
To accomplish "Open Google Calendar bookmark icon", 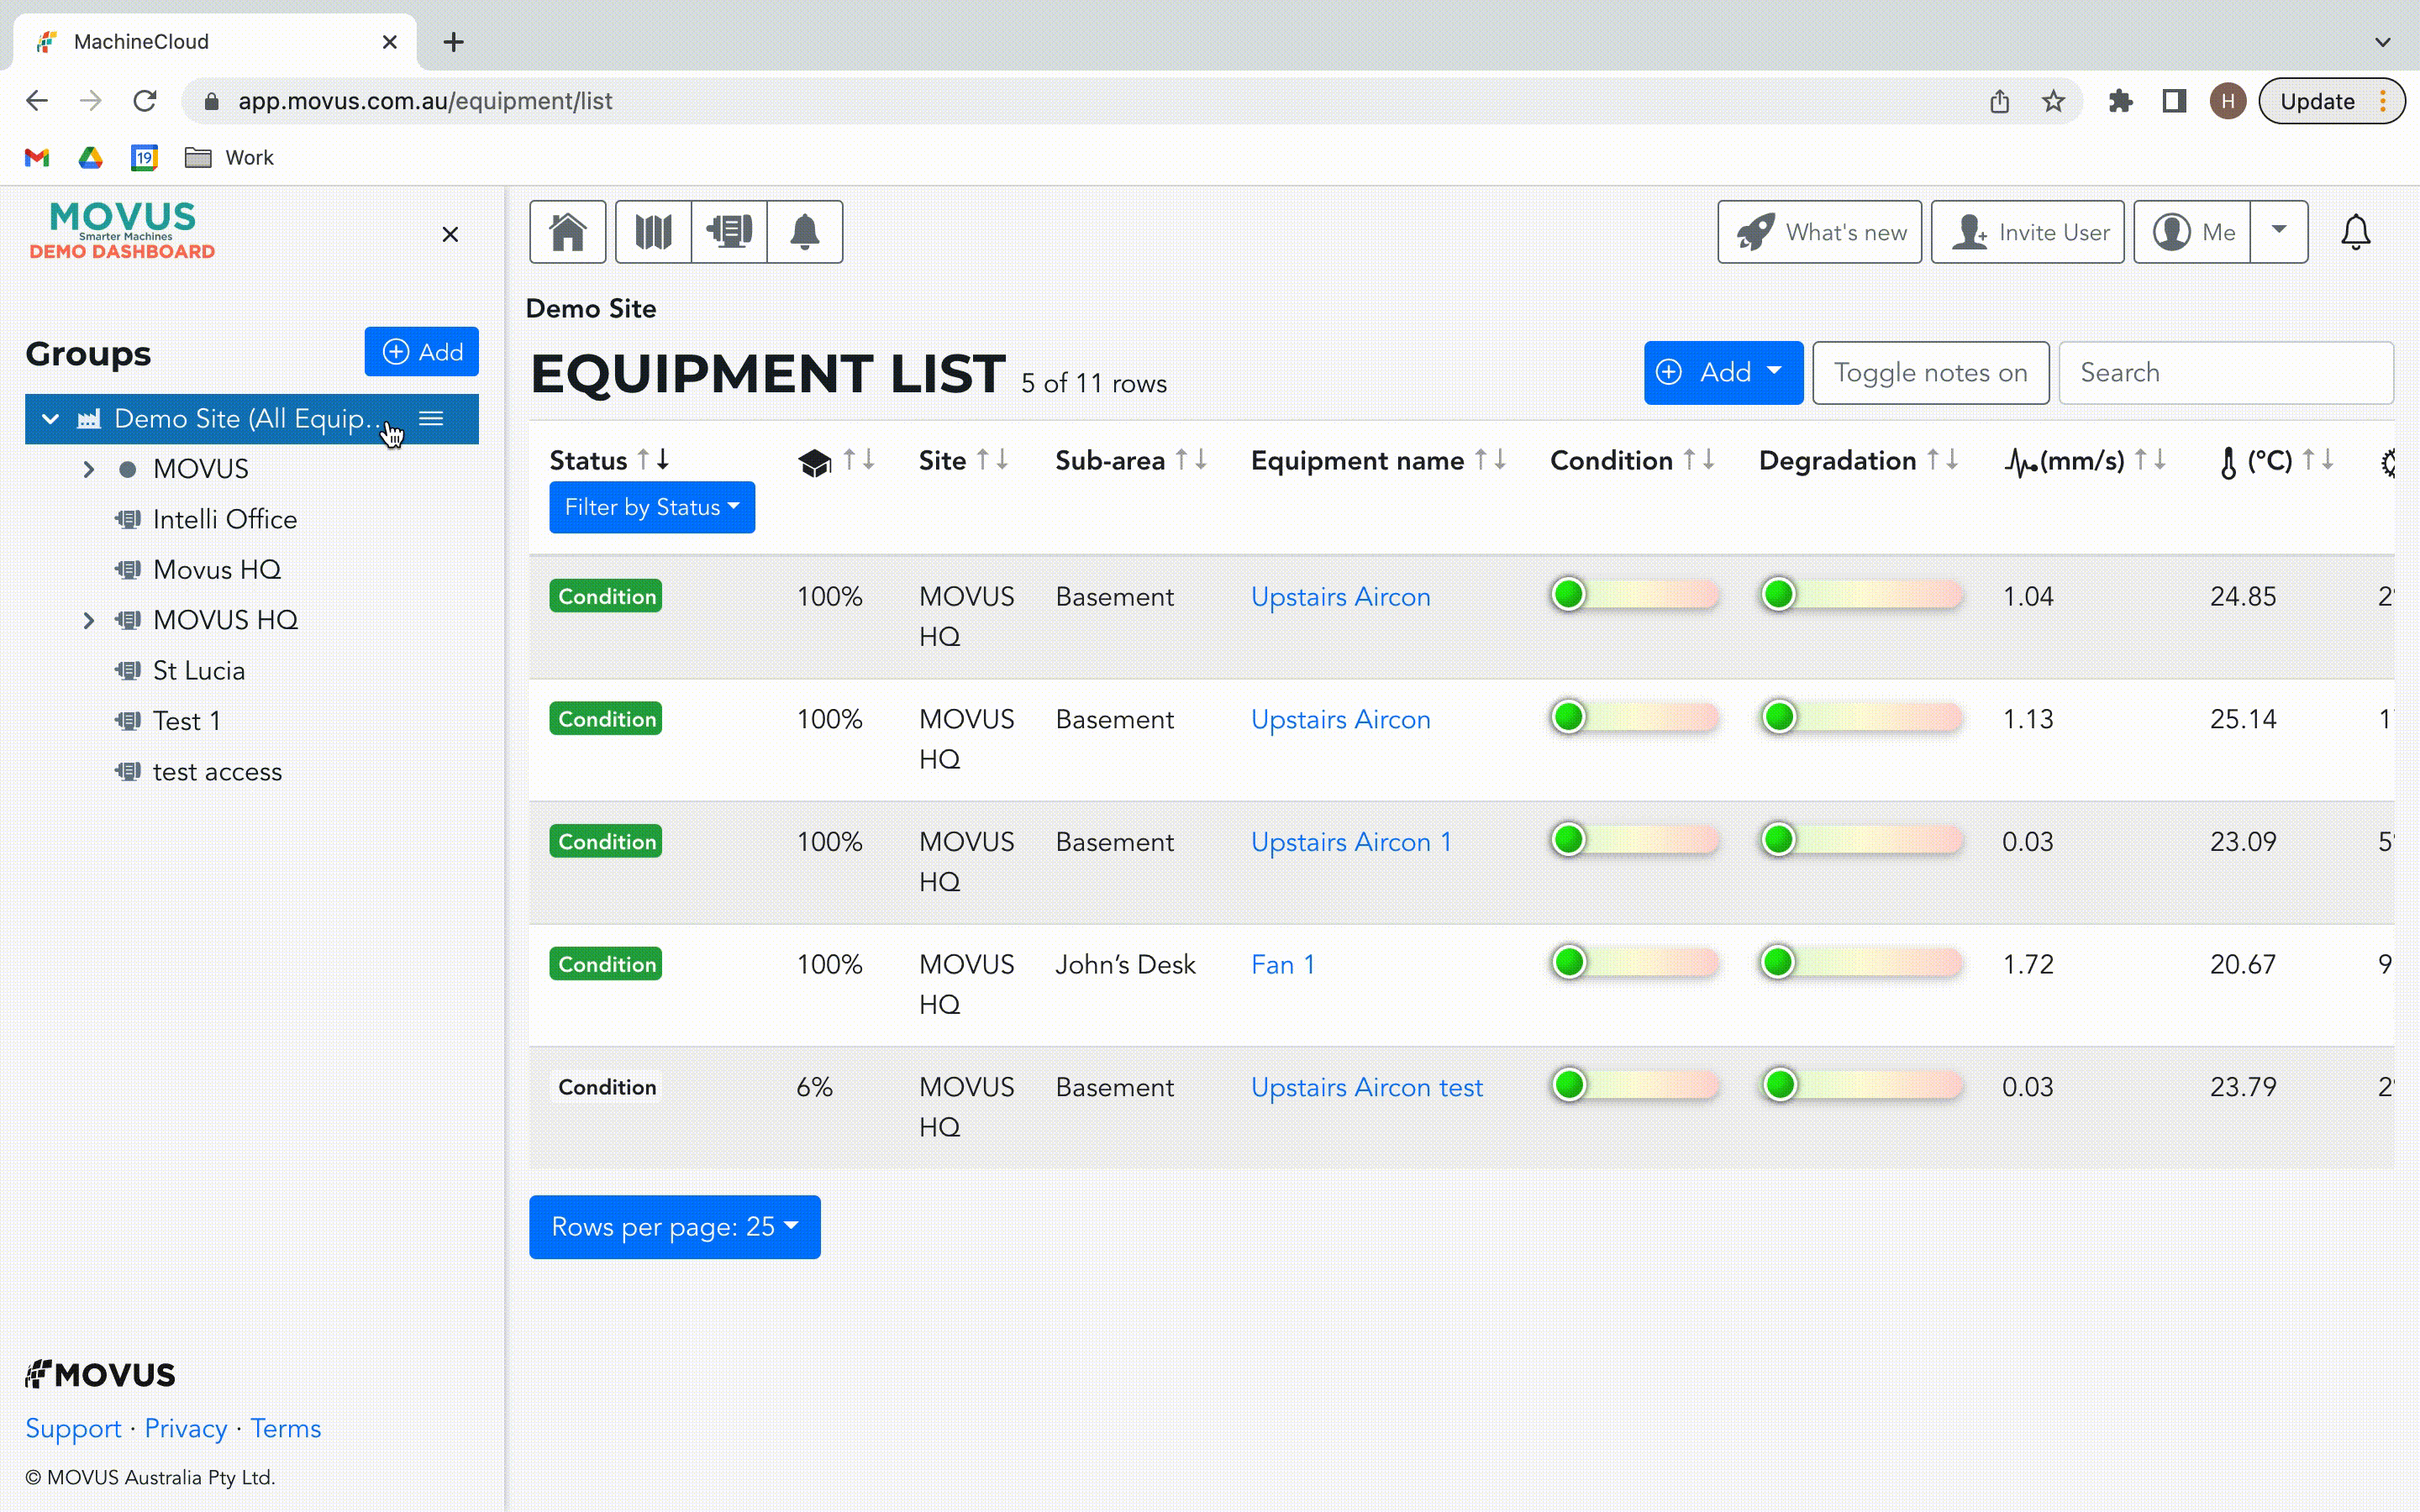I will [x=145, y=157].
